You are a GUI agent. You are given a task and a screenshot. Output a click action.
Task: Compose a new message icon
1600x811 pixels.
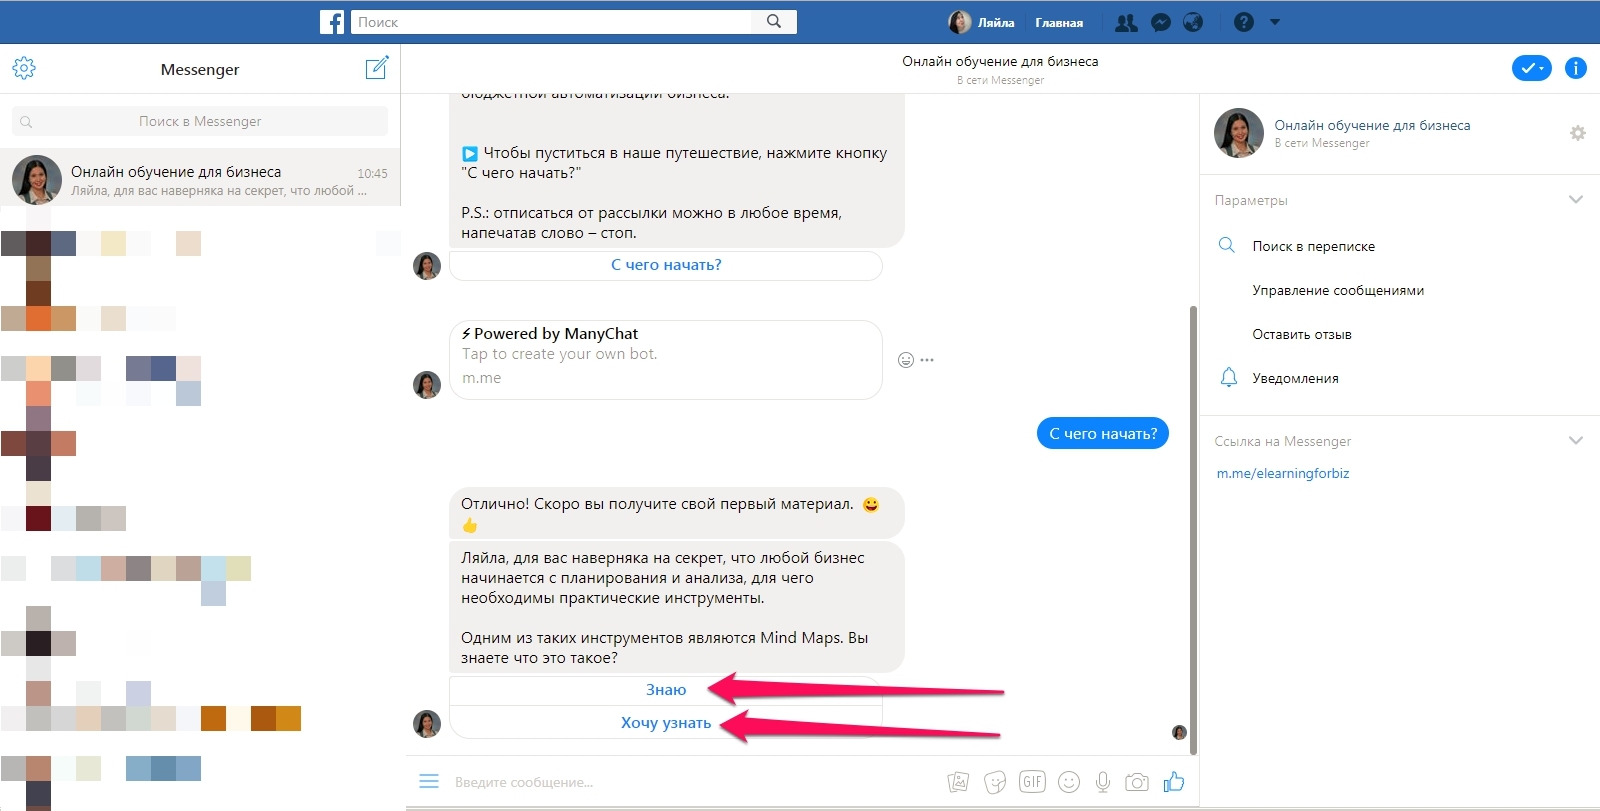(x=377, y=68)
